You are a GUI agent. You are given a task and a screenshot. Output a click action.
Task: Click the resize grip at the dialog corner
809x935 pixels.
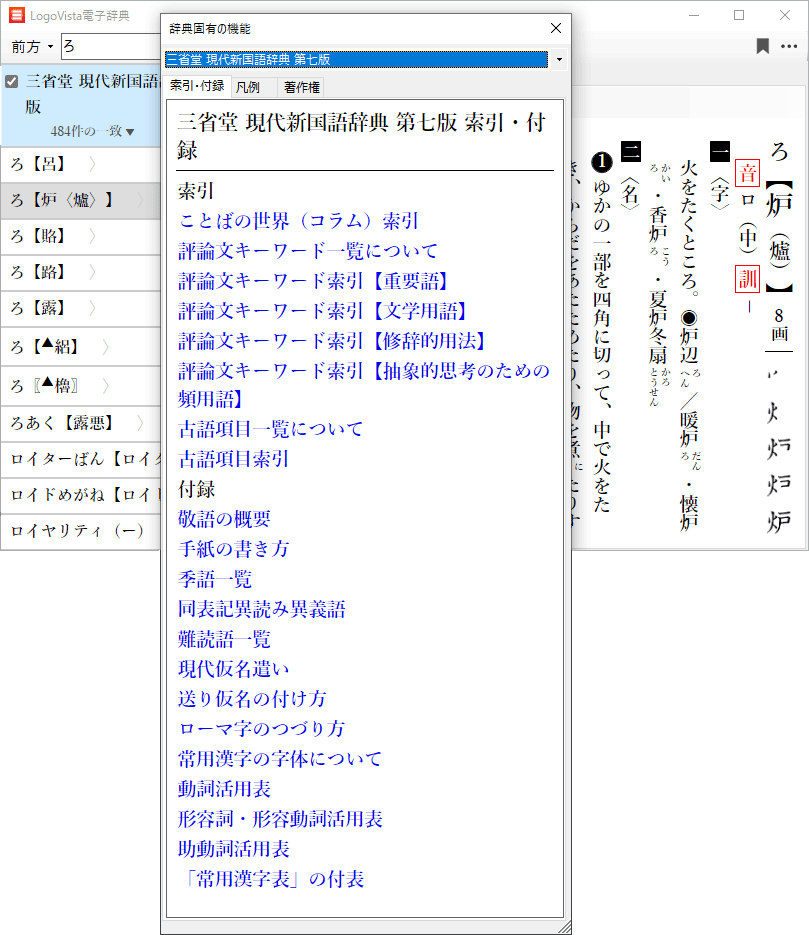(x=565, y=927)
